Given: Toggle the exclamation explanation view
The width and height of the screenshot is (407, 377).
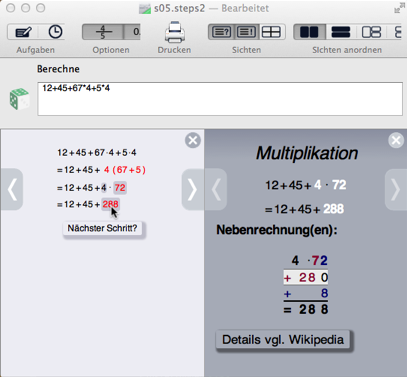Looking at the screenshot, I should pos(247,32).
